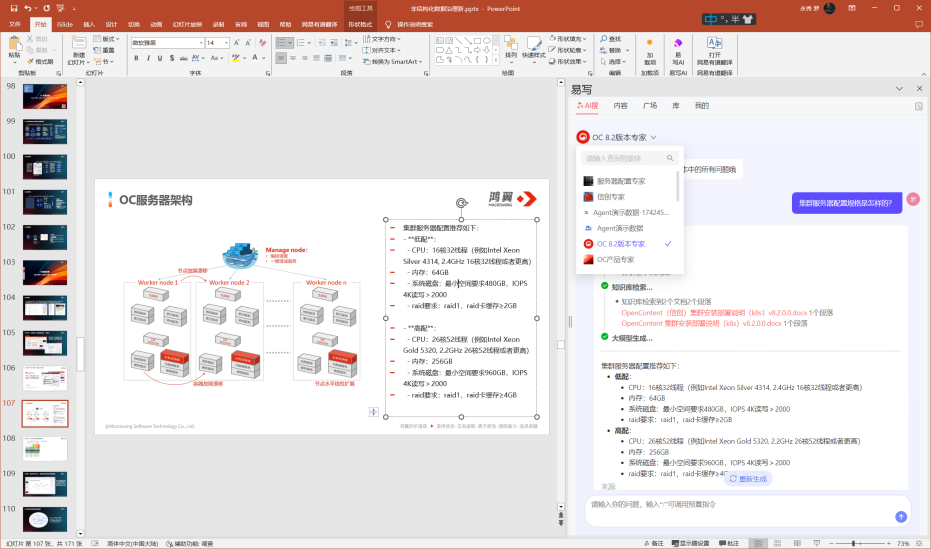
Task: Toggle center text alignment
Action: 293,58
